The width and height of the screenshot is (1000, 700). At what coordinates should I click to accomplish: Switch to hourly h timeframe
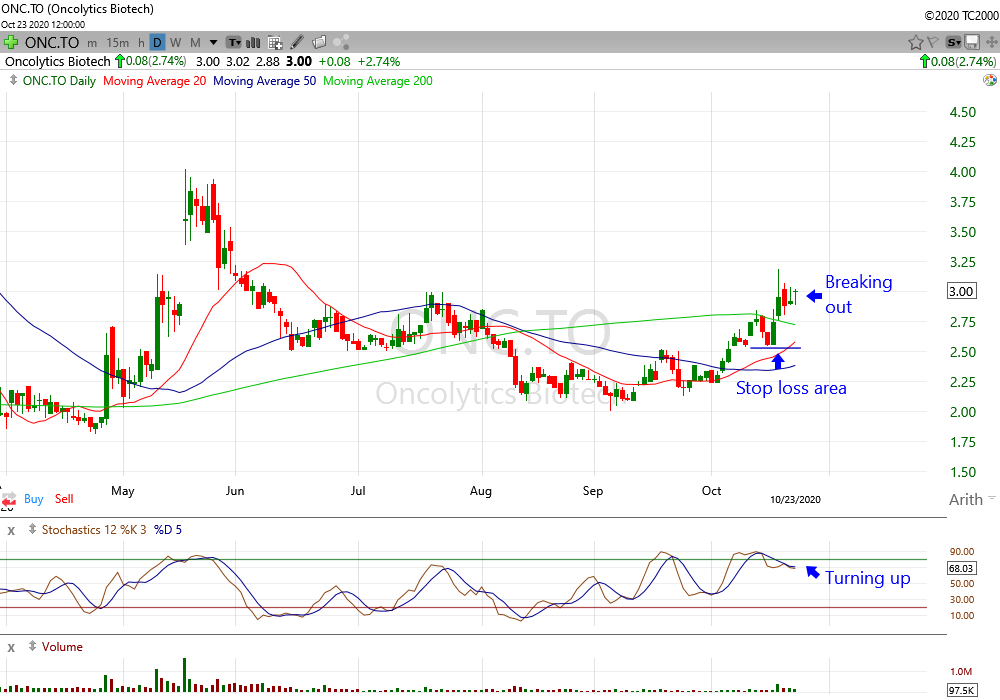(141, 43)
